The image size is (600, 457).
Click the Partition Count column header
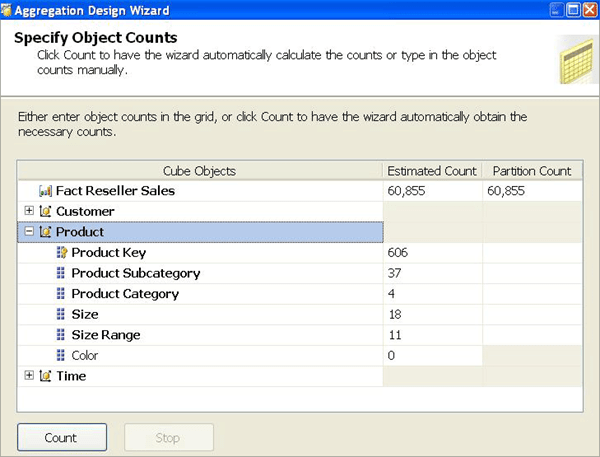coord(530,171)
